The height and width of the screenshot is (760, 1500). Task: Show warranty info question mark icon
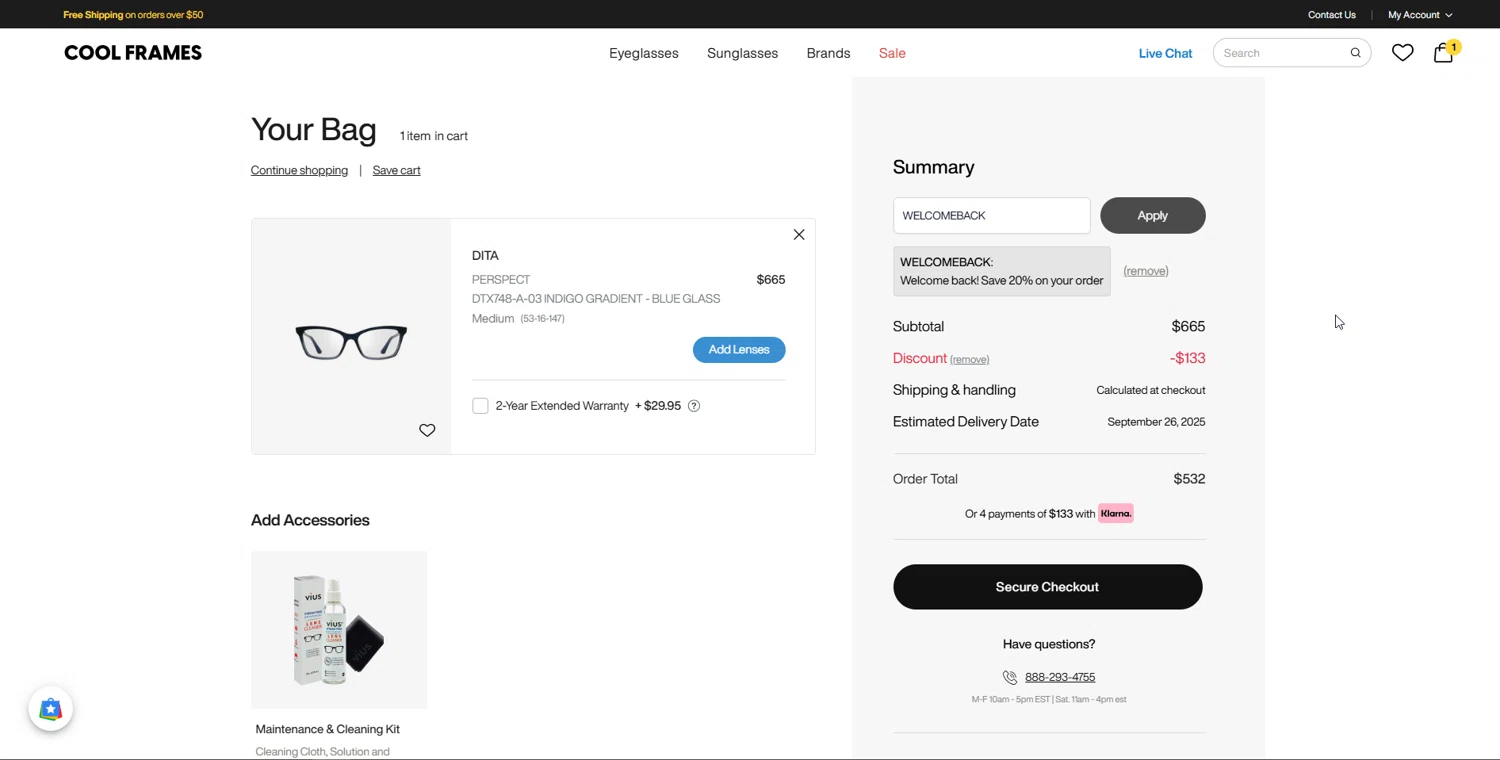click(694, 406)
